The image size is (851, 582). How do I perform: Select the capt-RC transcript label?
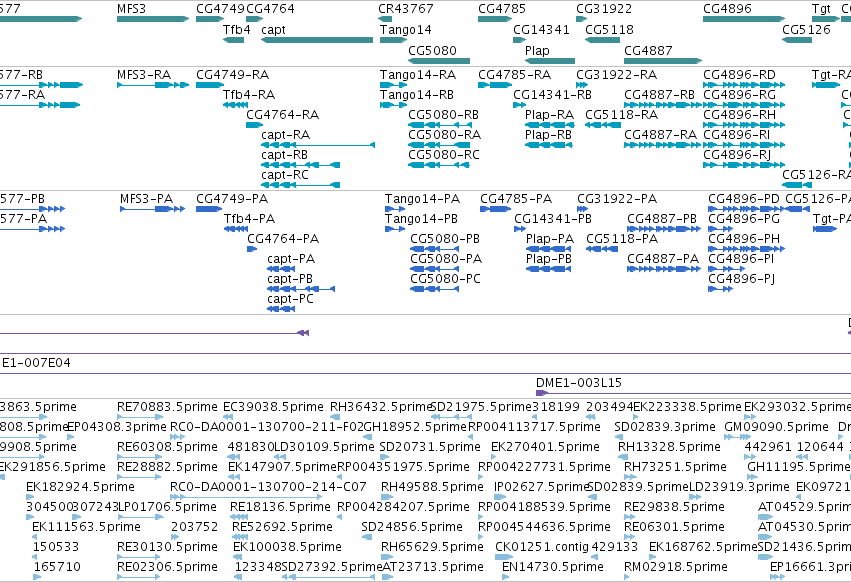coord(284,175)
